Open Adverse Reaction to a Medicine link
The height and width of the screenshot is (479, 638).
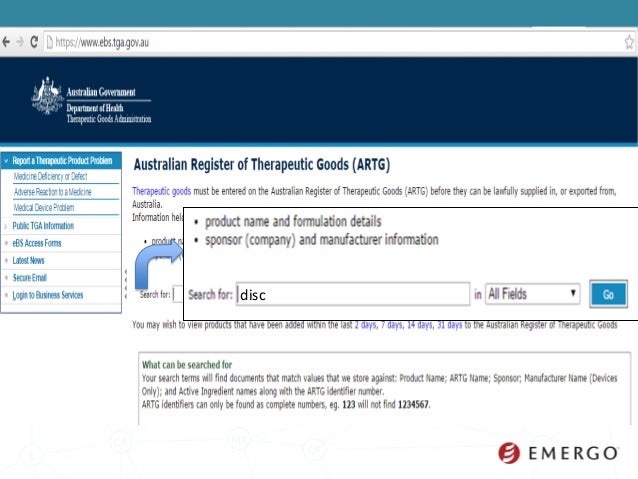pos(52,192)
